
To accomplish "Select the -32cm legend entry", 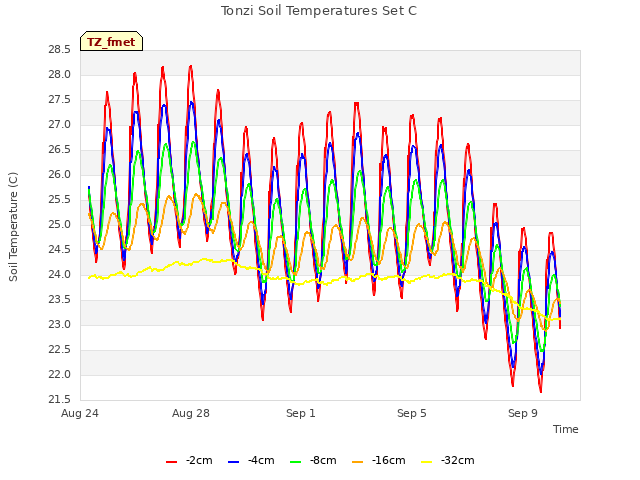I will pos(448,460).
